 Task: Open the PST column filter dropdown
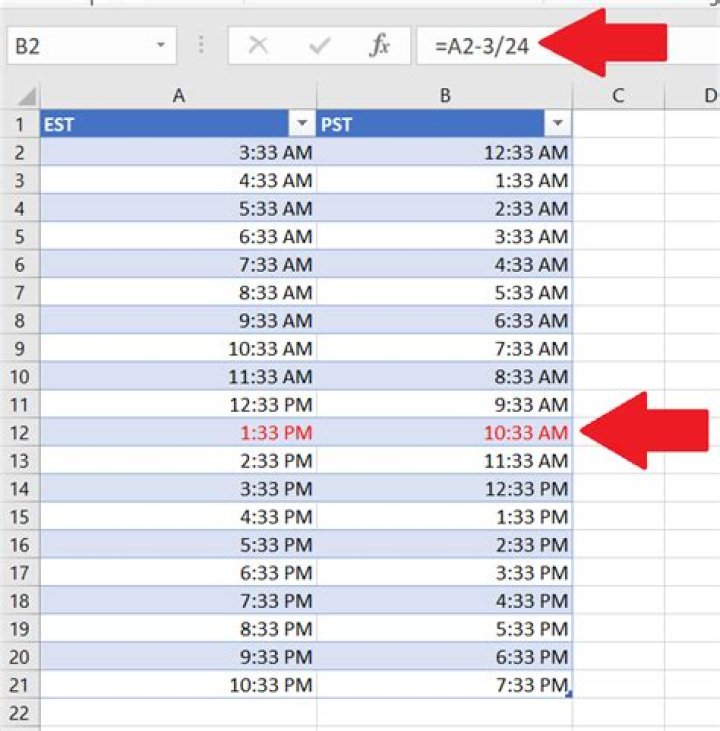point(558,124)
